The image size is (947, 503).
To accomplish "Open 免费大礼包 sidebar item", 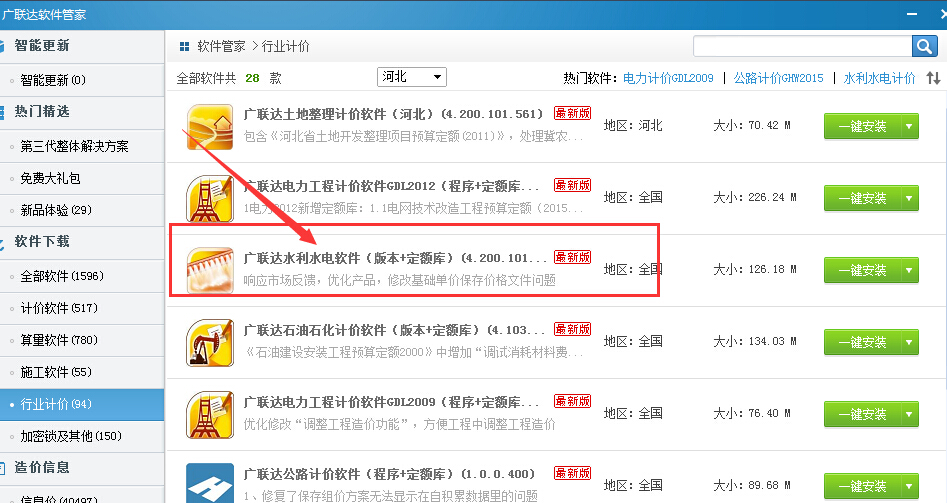I will (x=82, y=178).
